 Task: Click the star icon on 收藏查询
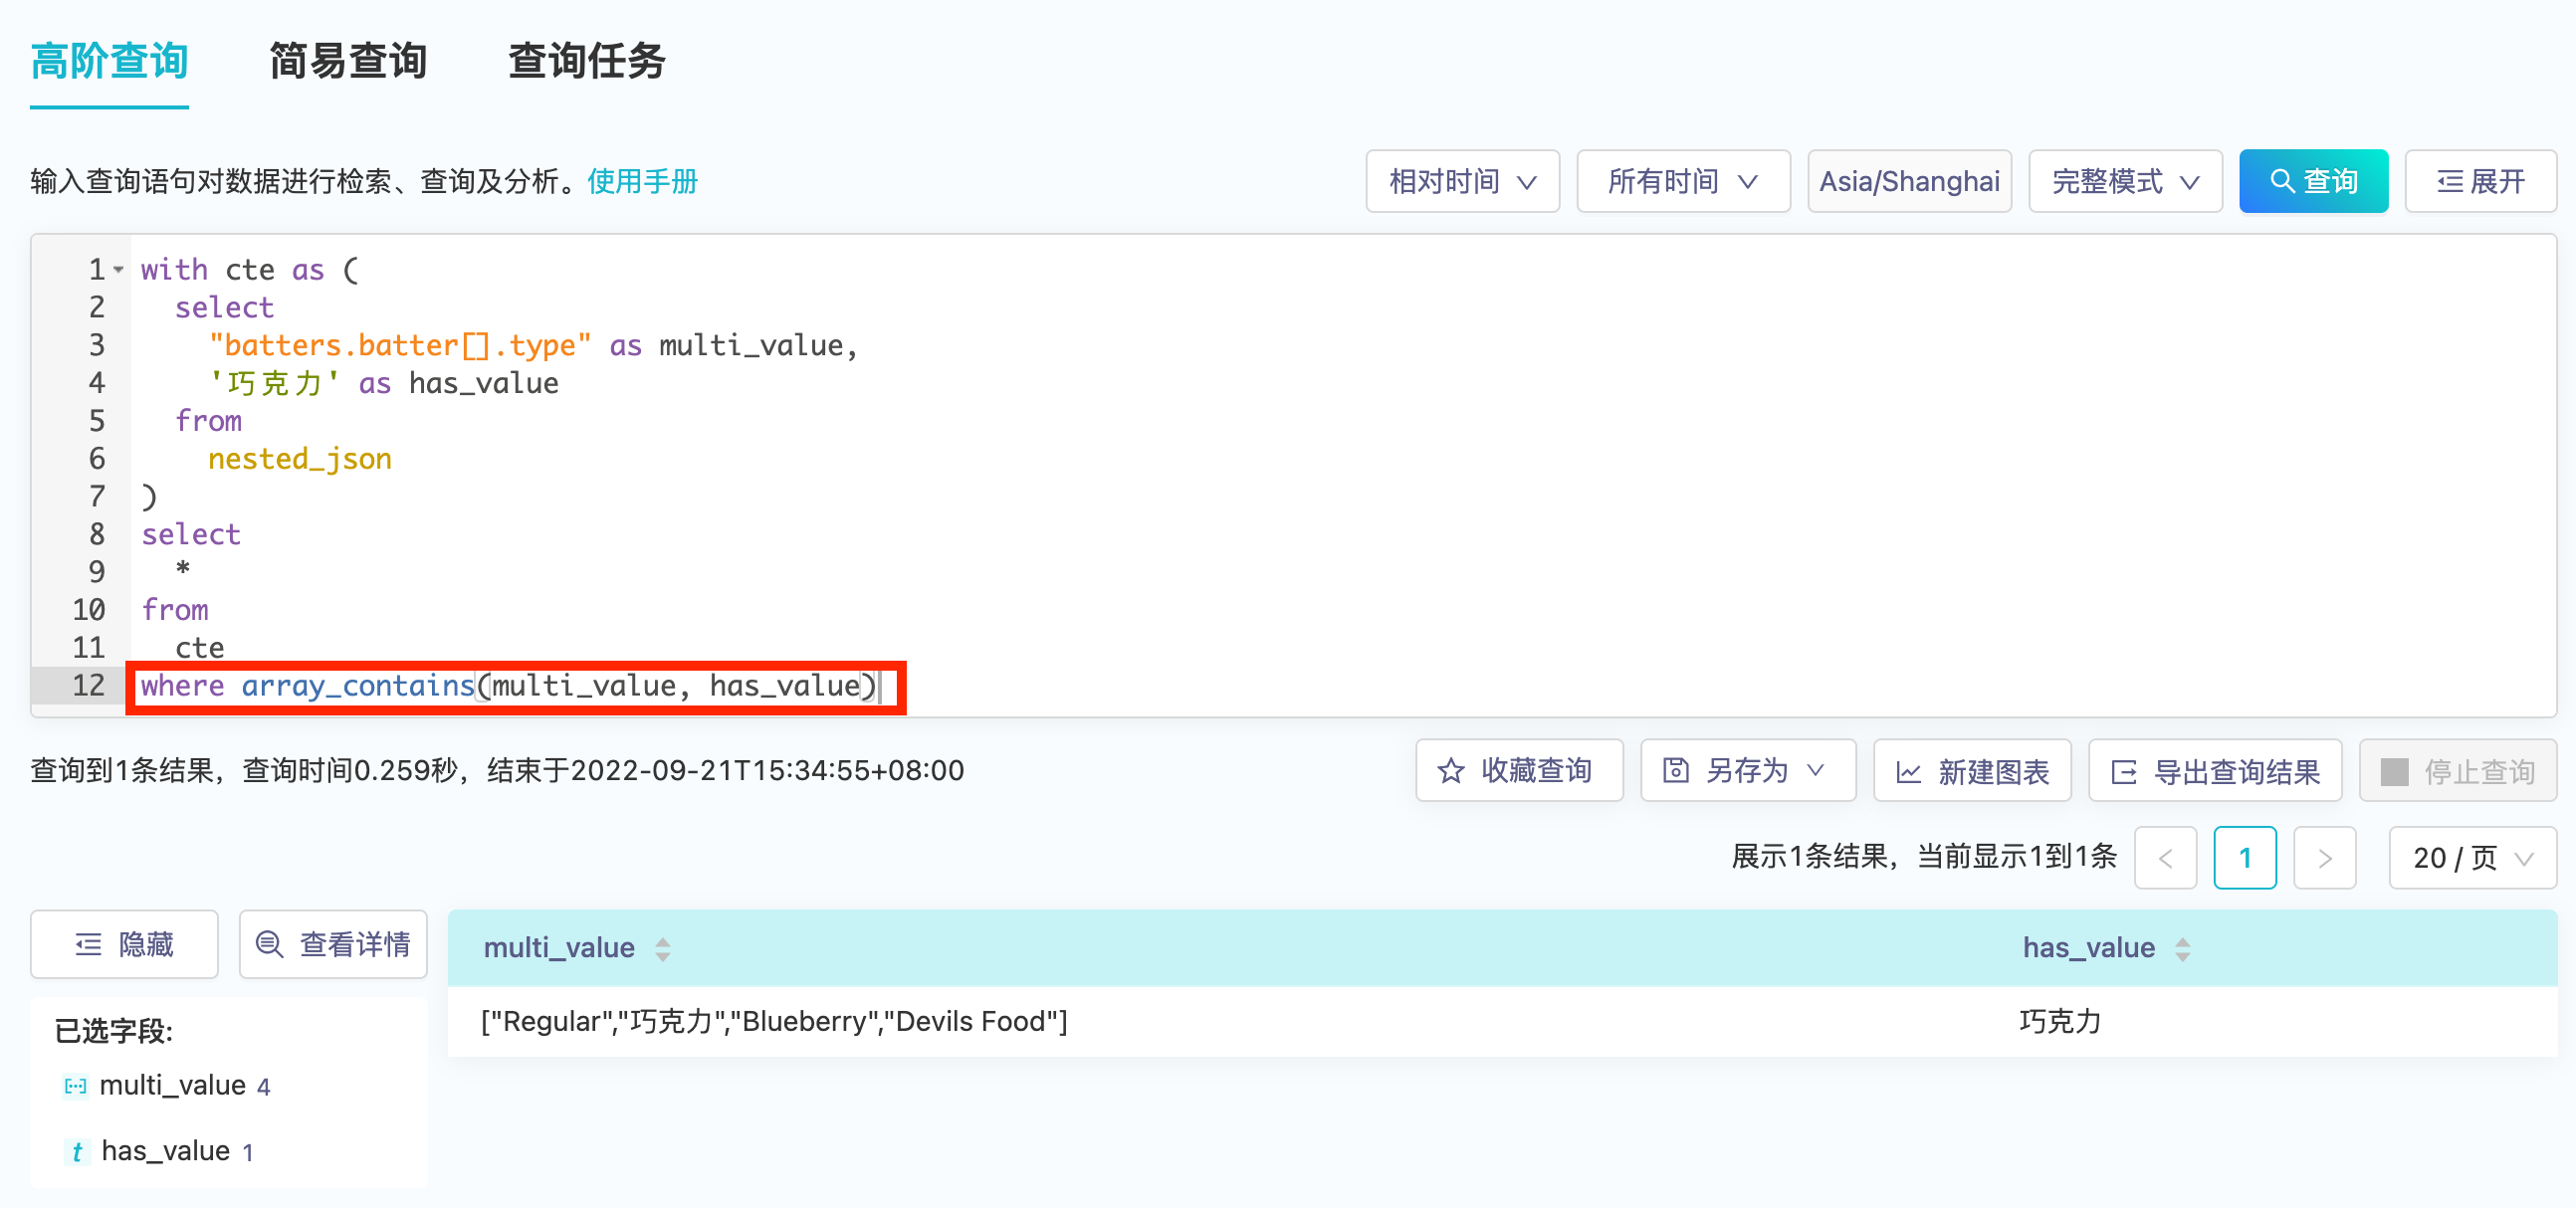pos(1451,771)
